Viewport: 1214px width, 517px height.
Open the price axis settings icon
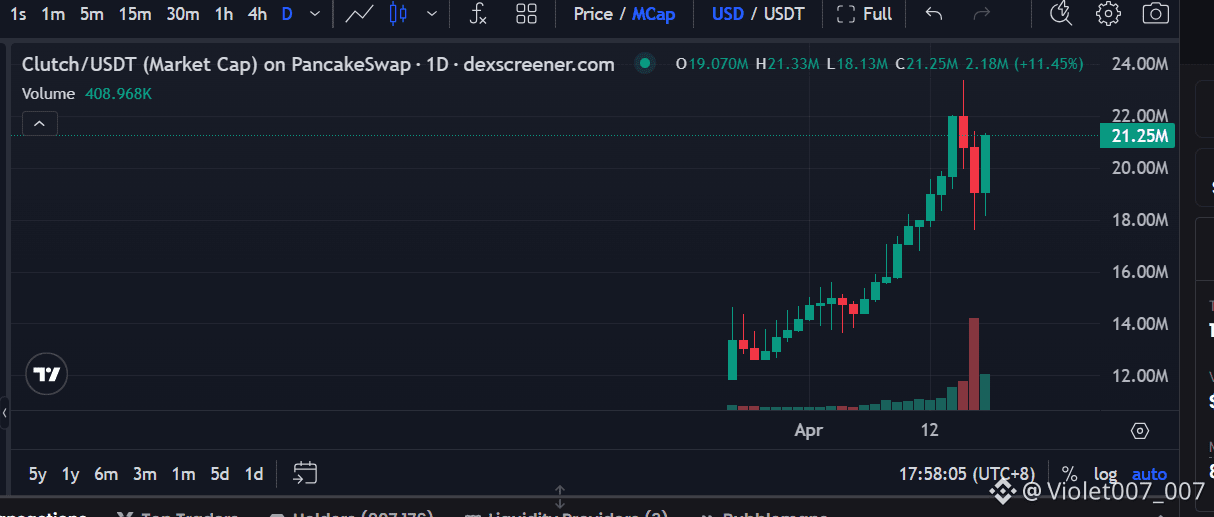[1139, 431]
